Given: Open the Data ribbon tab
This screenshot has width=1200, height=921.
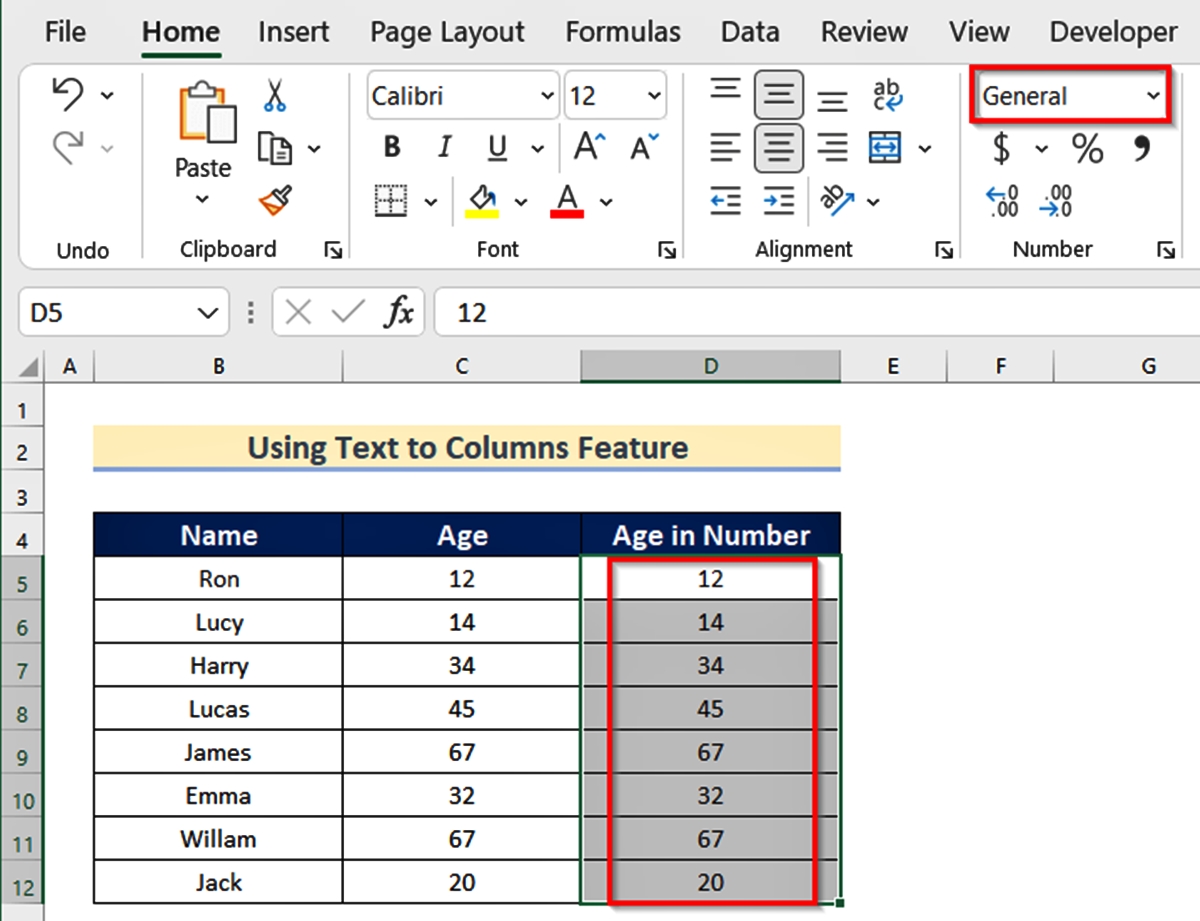Looking at the screenshot, I should 749,32.
